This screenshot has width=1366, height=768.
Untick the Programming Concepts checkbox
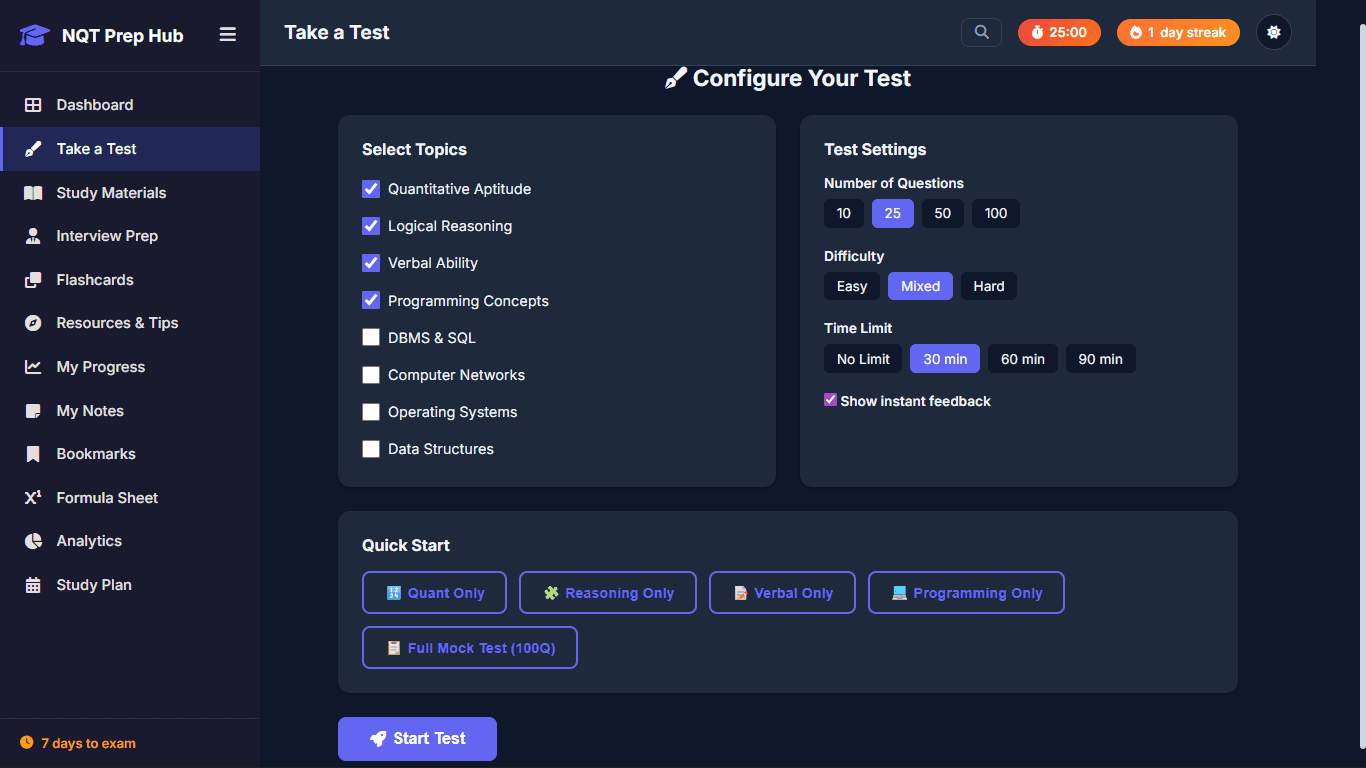click(371, 300)
